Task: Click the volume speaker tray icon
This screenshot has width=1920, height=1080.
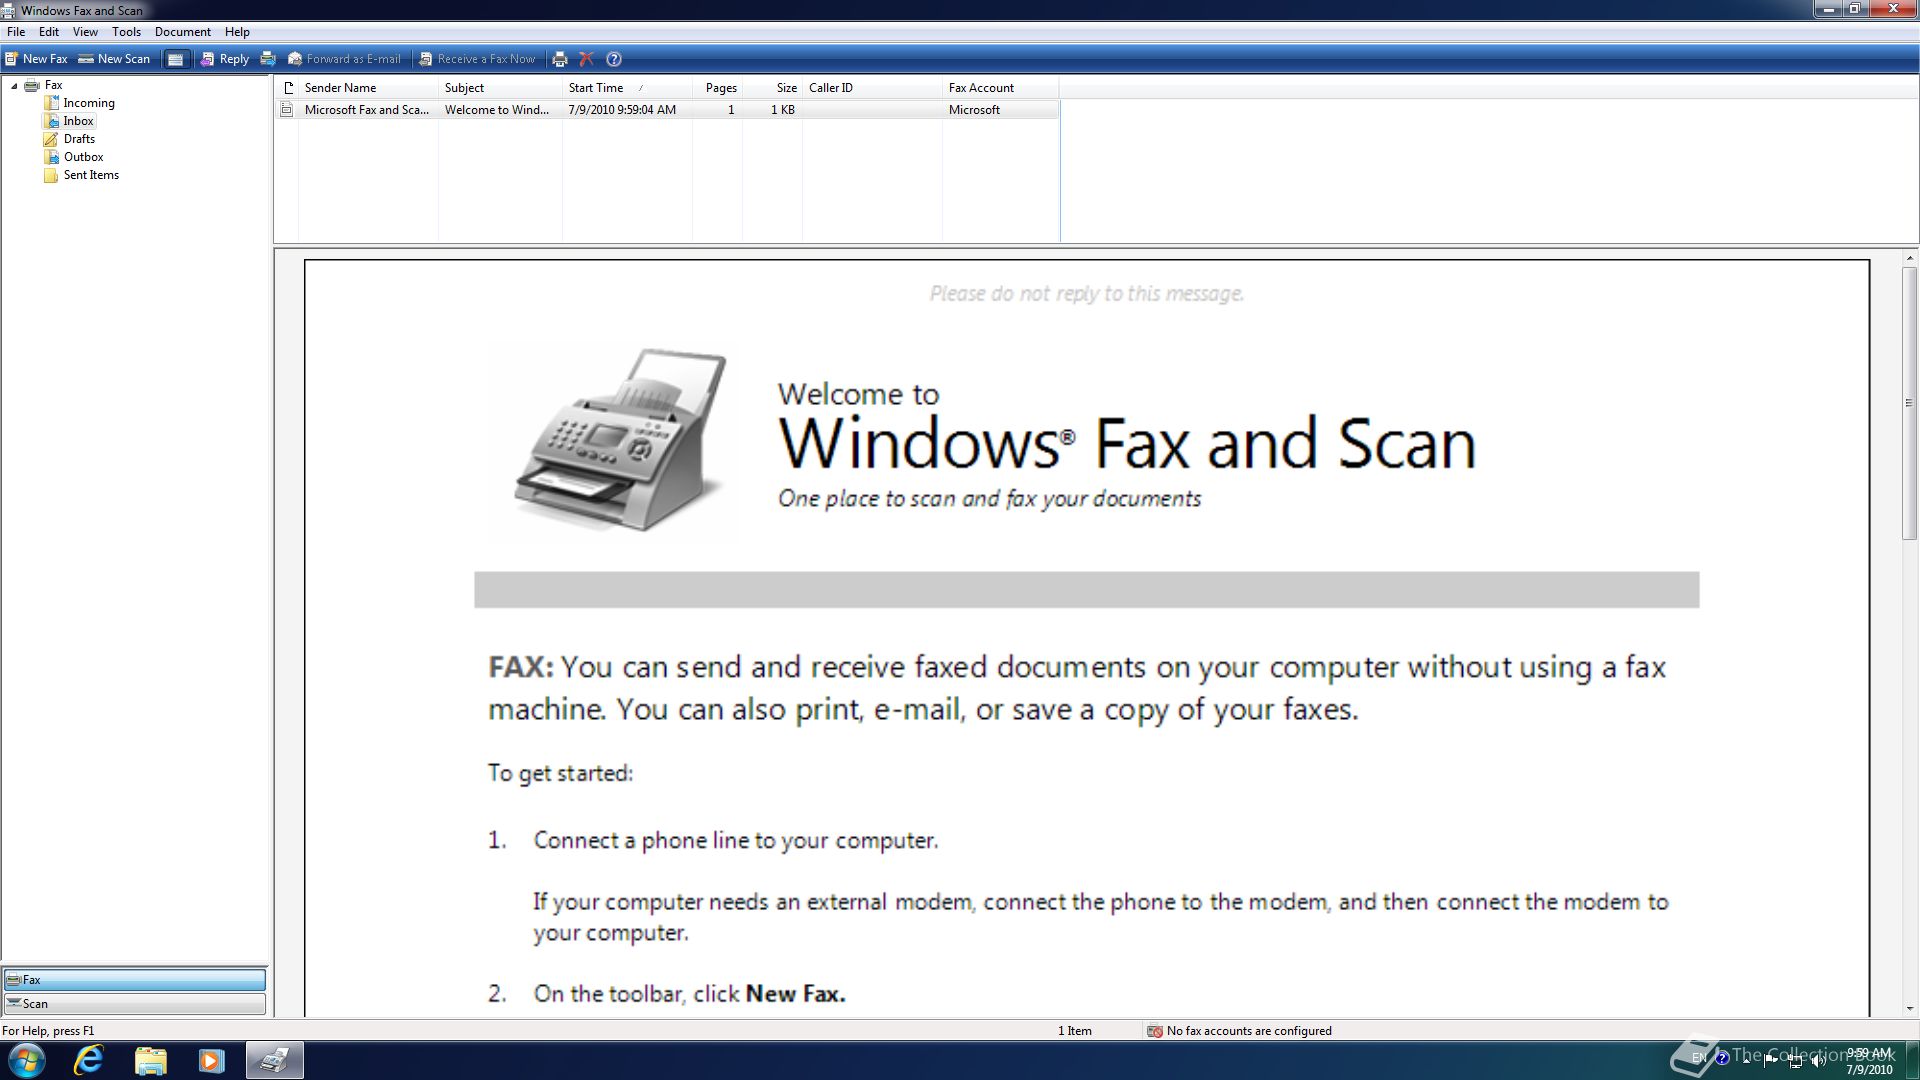Action: coord(1817,1060)
